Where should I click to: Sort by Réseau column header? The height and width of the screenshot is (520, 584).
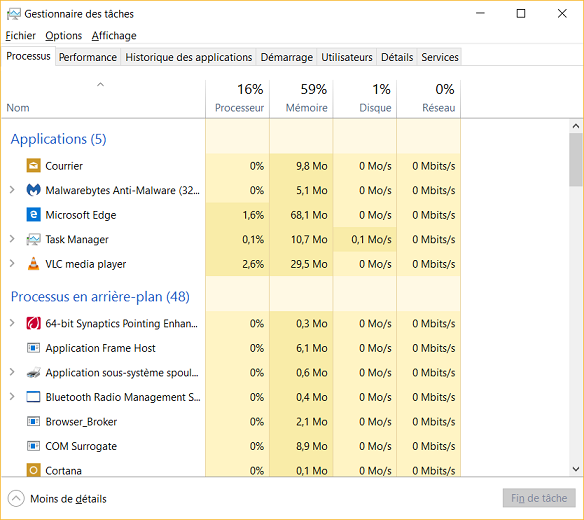tap(429, 99)
